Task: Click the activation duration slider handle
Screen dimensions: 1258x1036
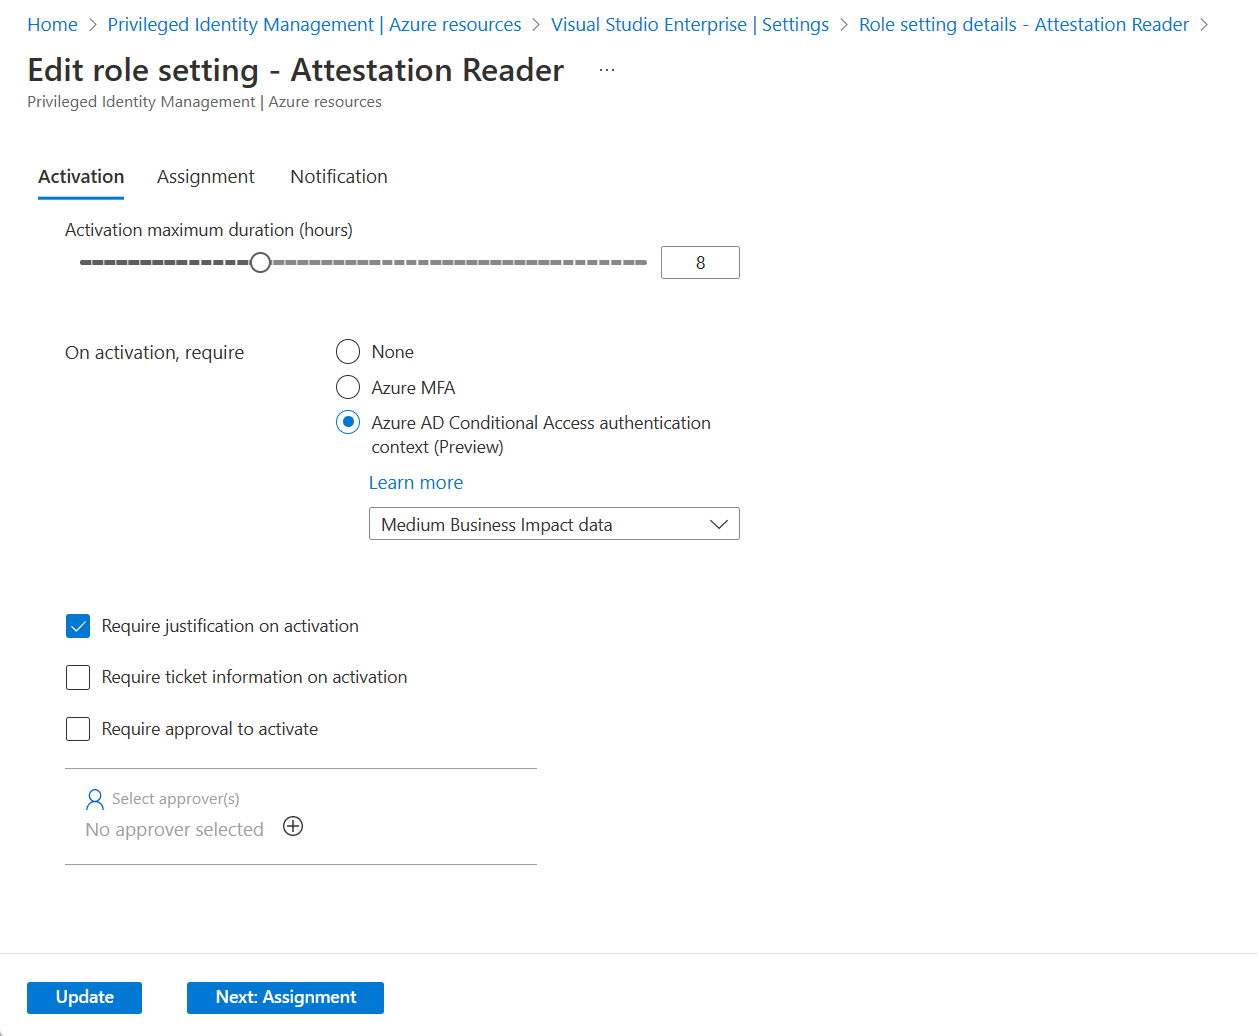Action: point(260,262)
